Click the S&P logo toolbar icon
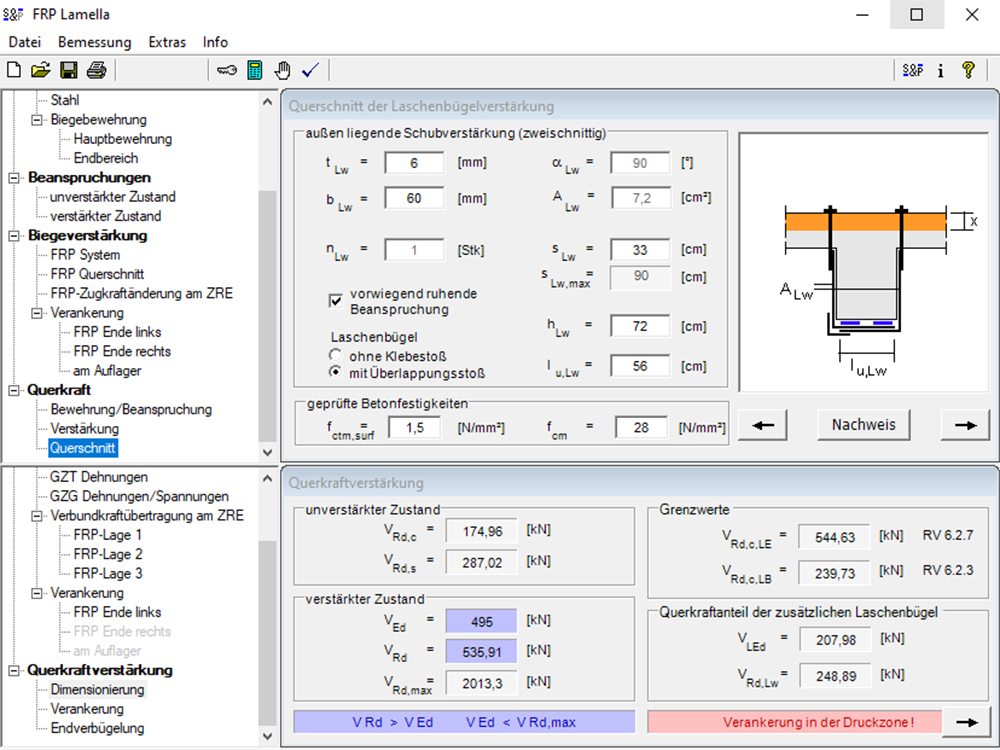This screenshot has width=1000, height=750. coord(913,70)
